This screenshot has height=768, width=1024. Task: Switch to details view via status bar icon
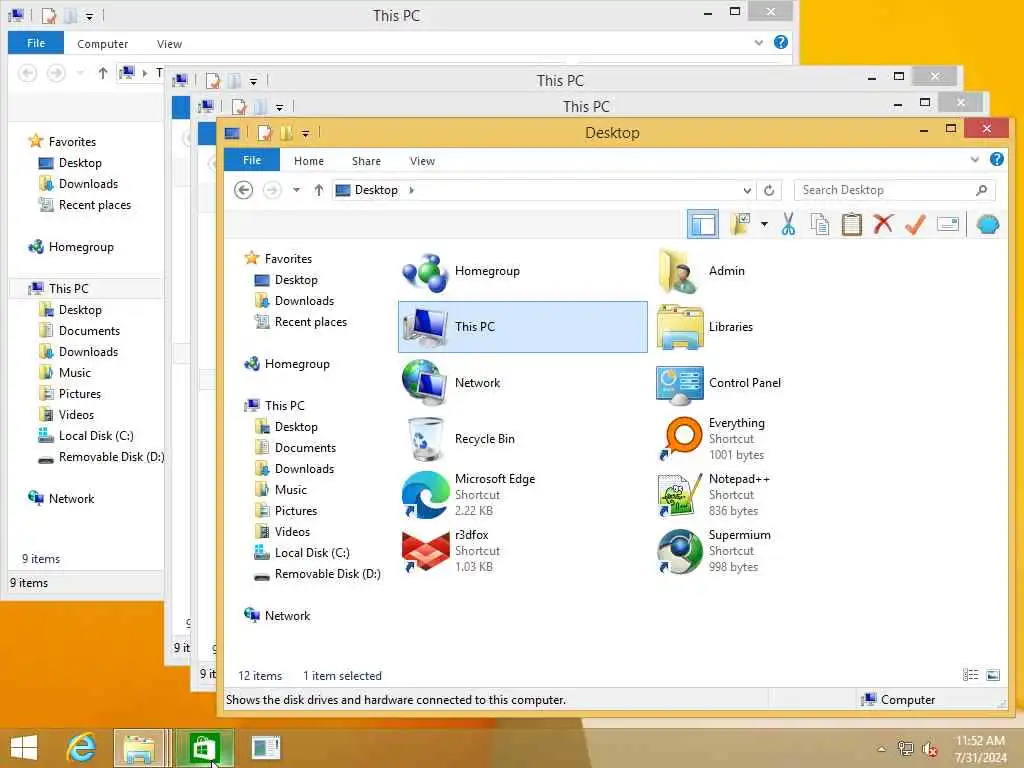coord(970,675)
